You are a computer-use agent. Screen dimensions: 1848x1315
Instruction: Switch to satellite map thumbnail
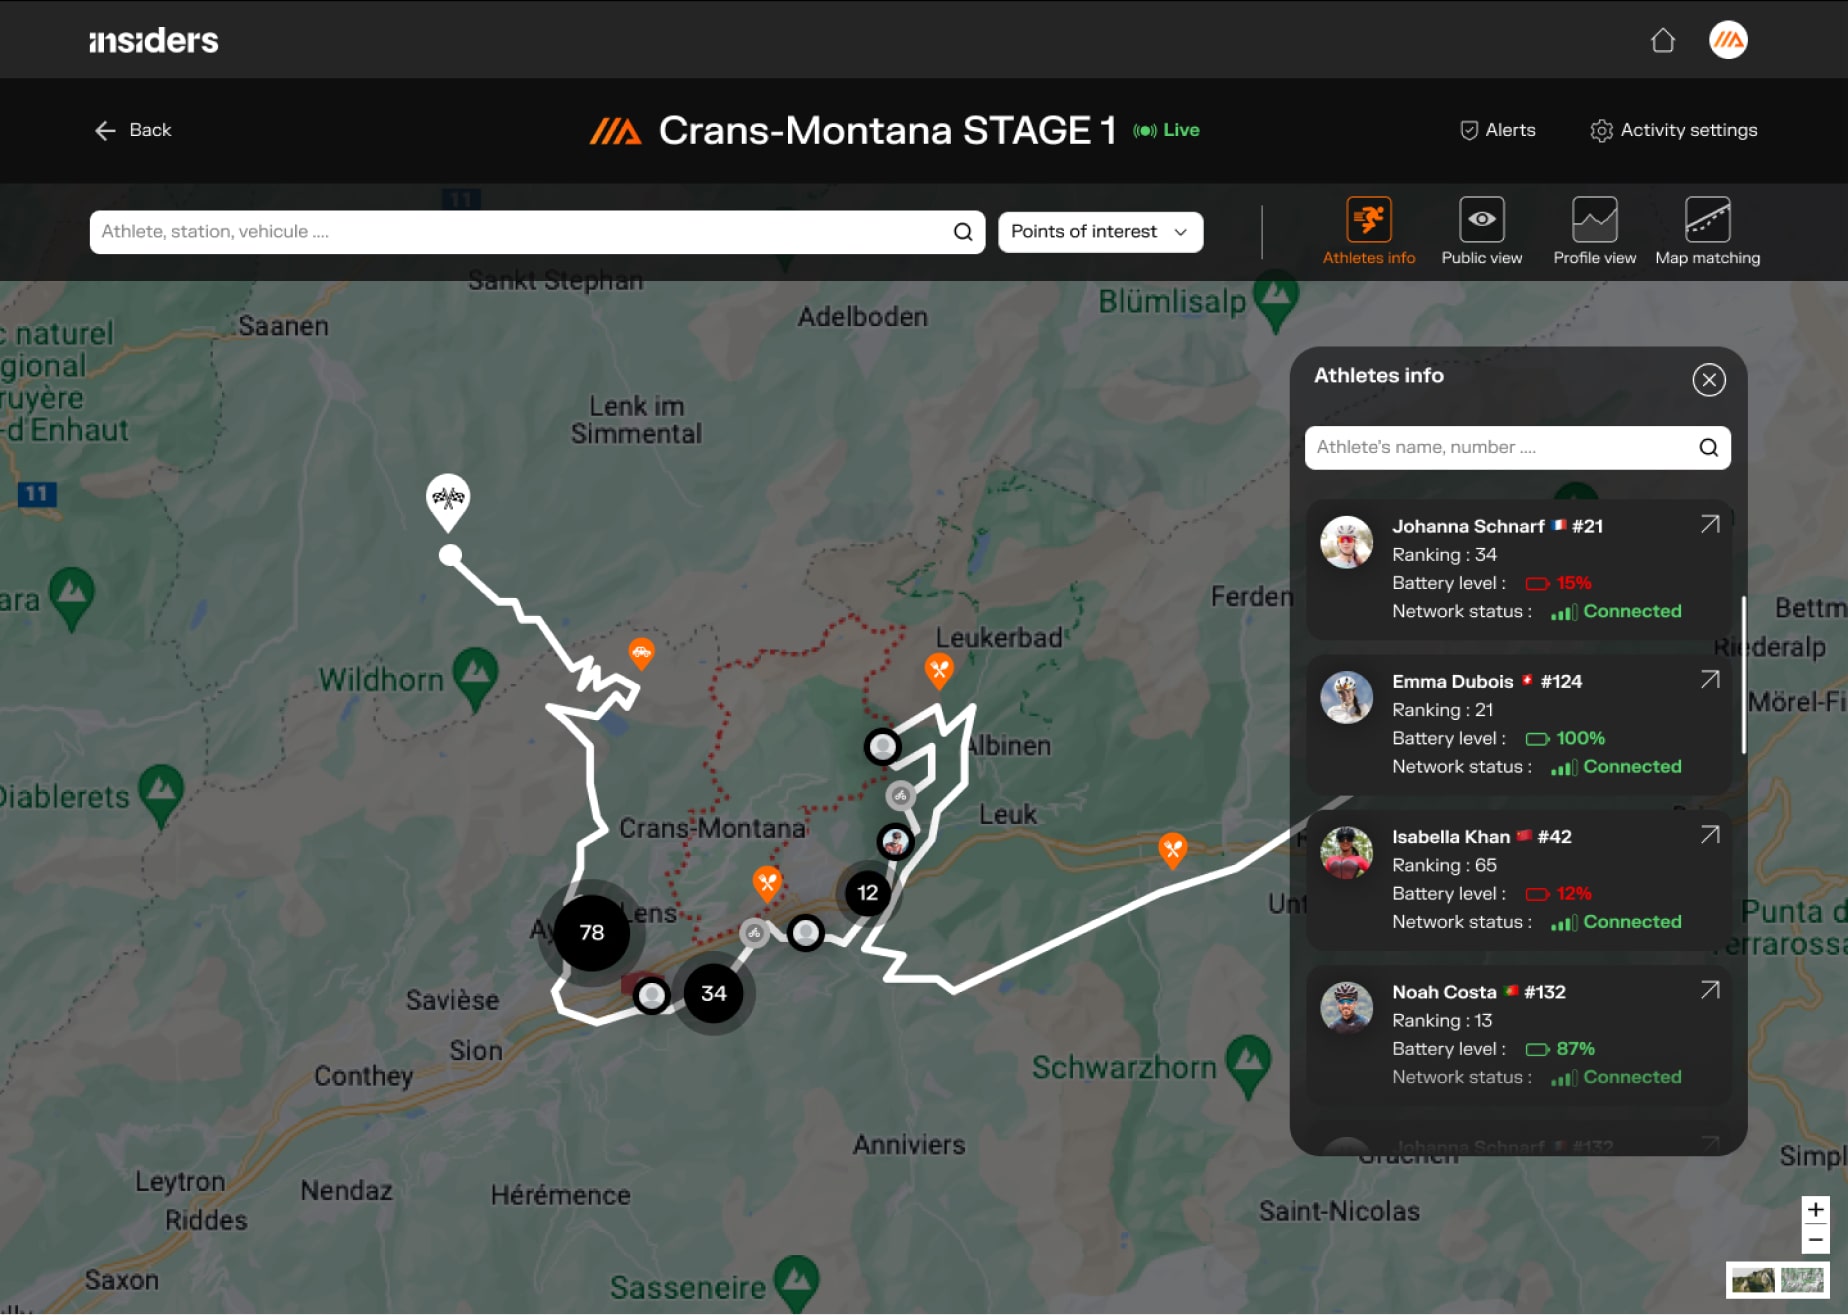pyautogui.click(x=1753, y=1280)
